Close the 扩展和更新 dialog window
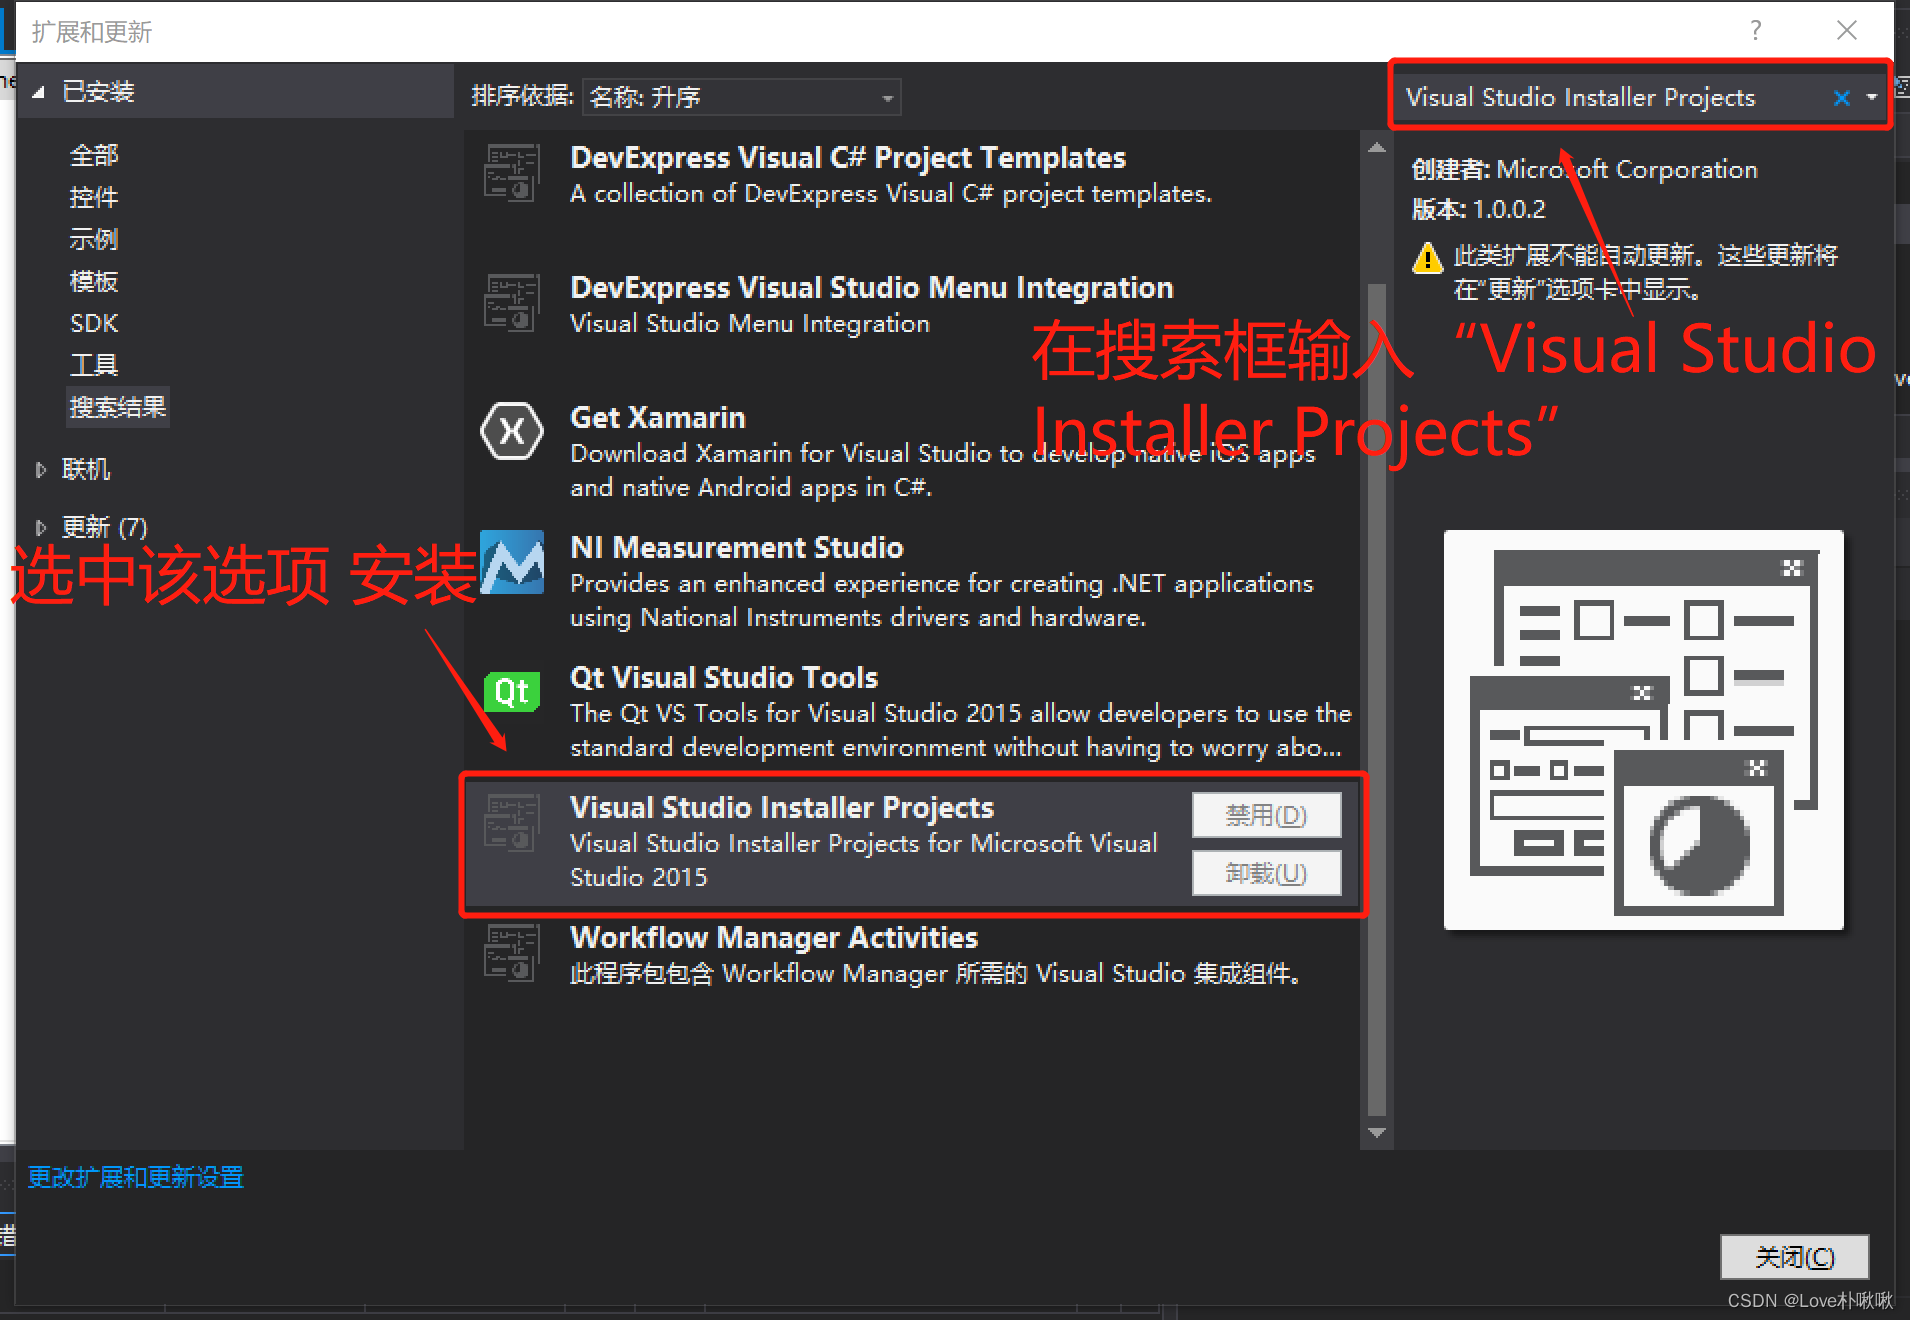This screenshot has height=1320, width=1910. (x=1847, y=30)
